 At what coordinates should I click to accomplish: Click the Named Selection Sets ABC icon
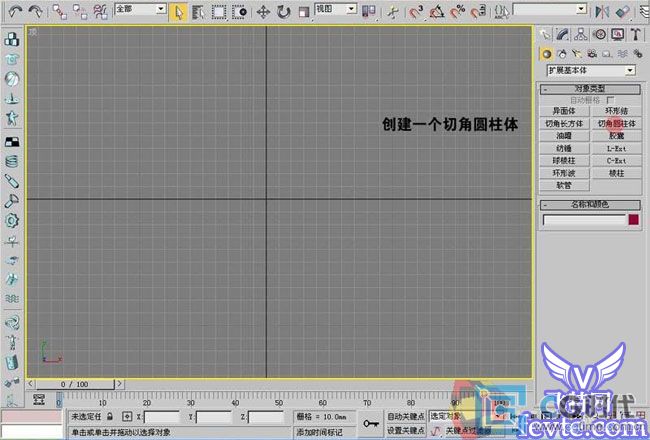[502, 12]
